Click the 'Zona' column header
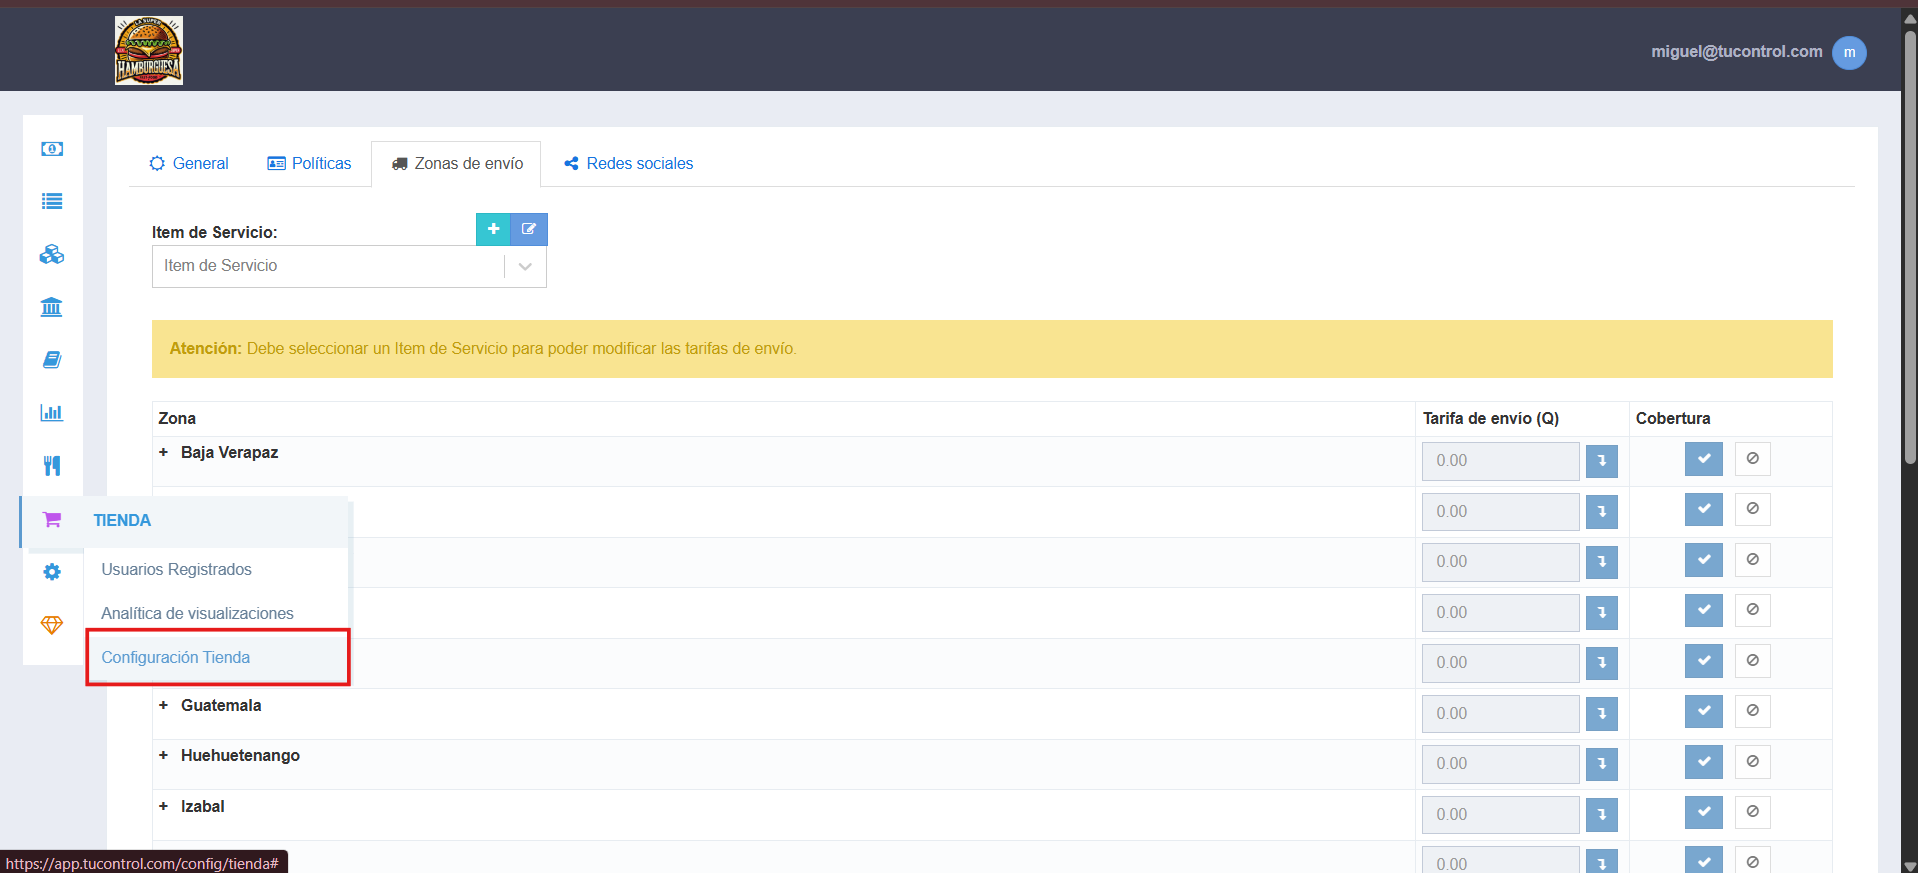 [x=177, y=418]
